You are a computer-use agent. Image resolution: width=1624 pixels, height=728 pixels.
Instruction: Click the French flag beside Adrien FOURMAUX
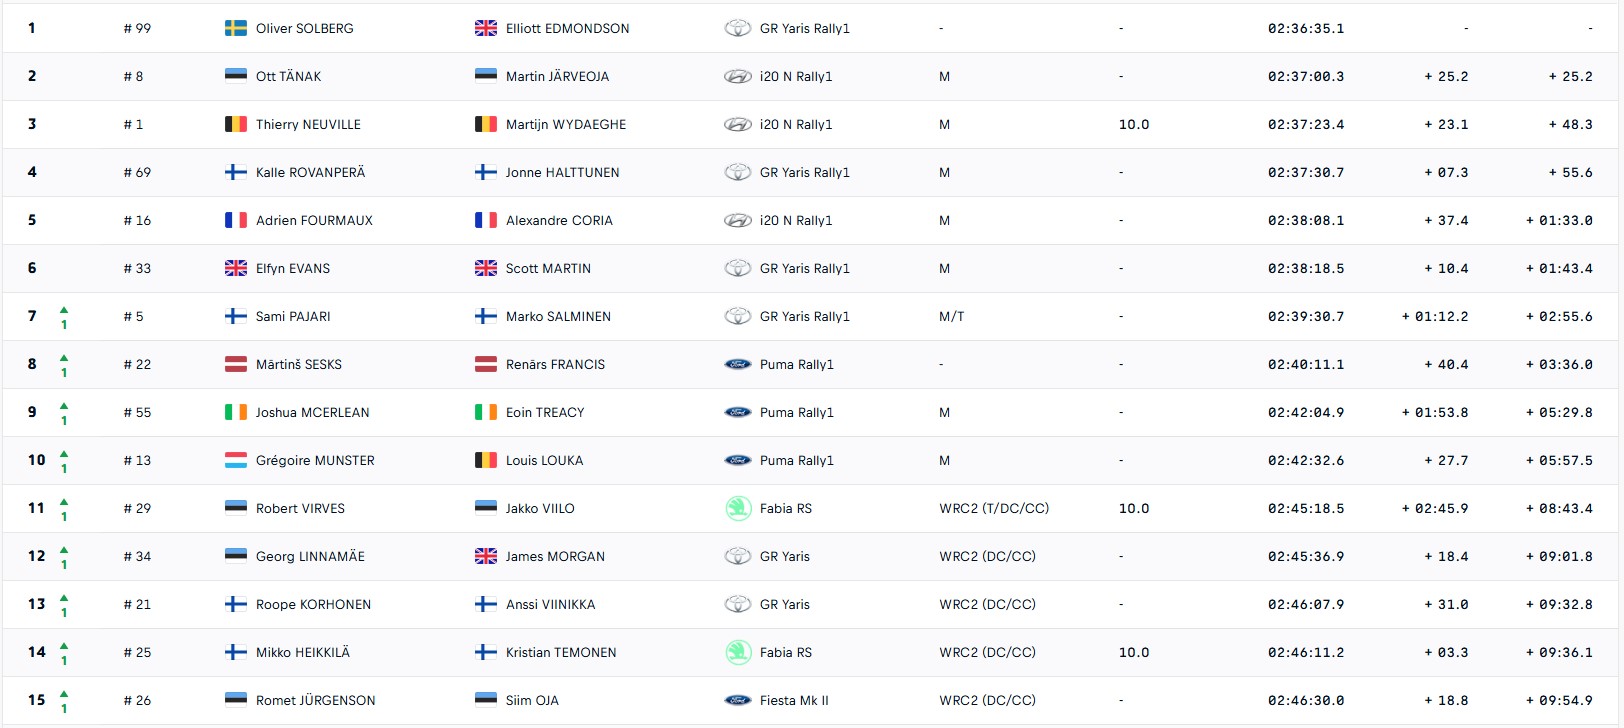click(x=236, y=220)
